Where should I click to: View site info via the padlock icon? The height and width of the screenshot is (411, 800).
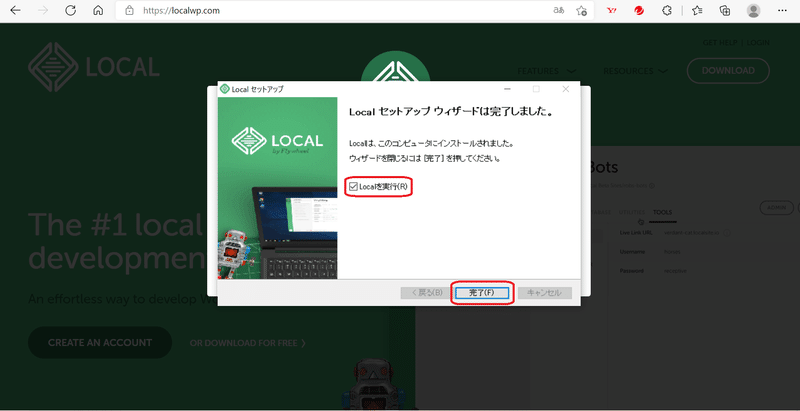(x=130, y=10)
